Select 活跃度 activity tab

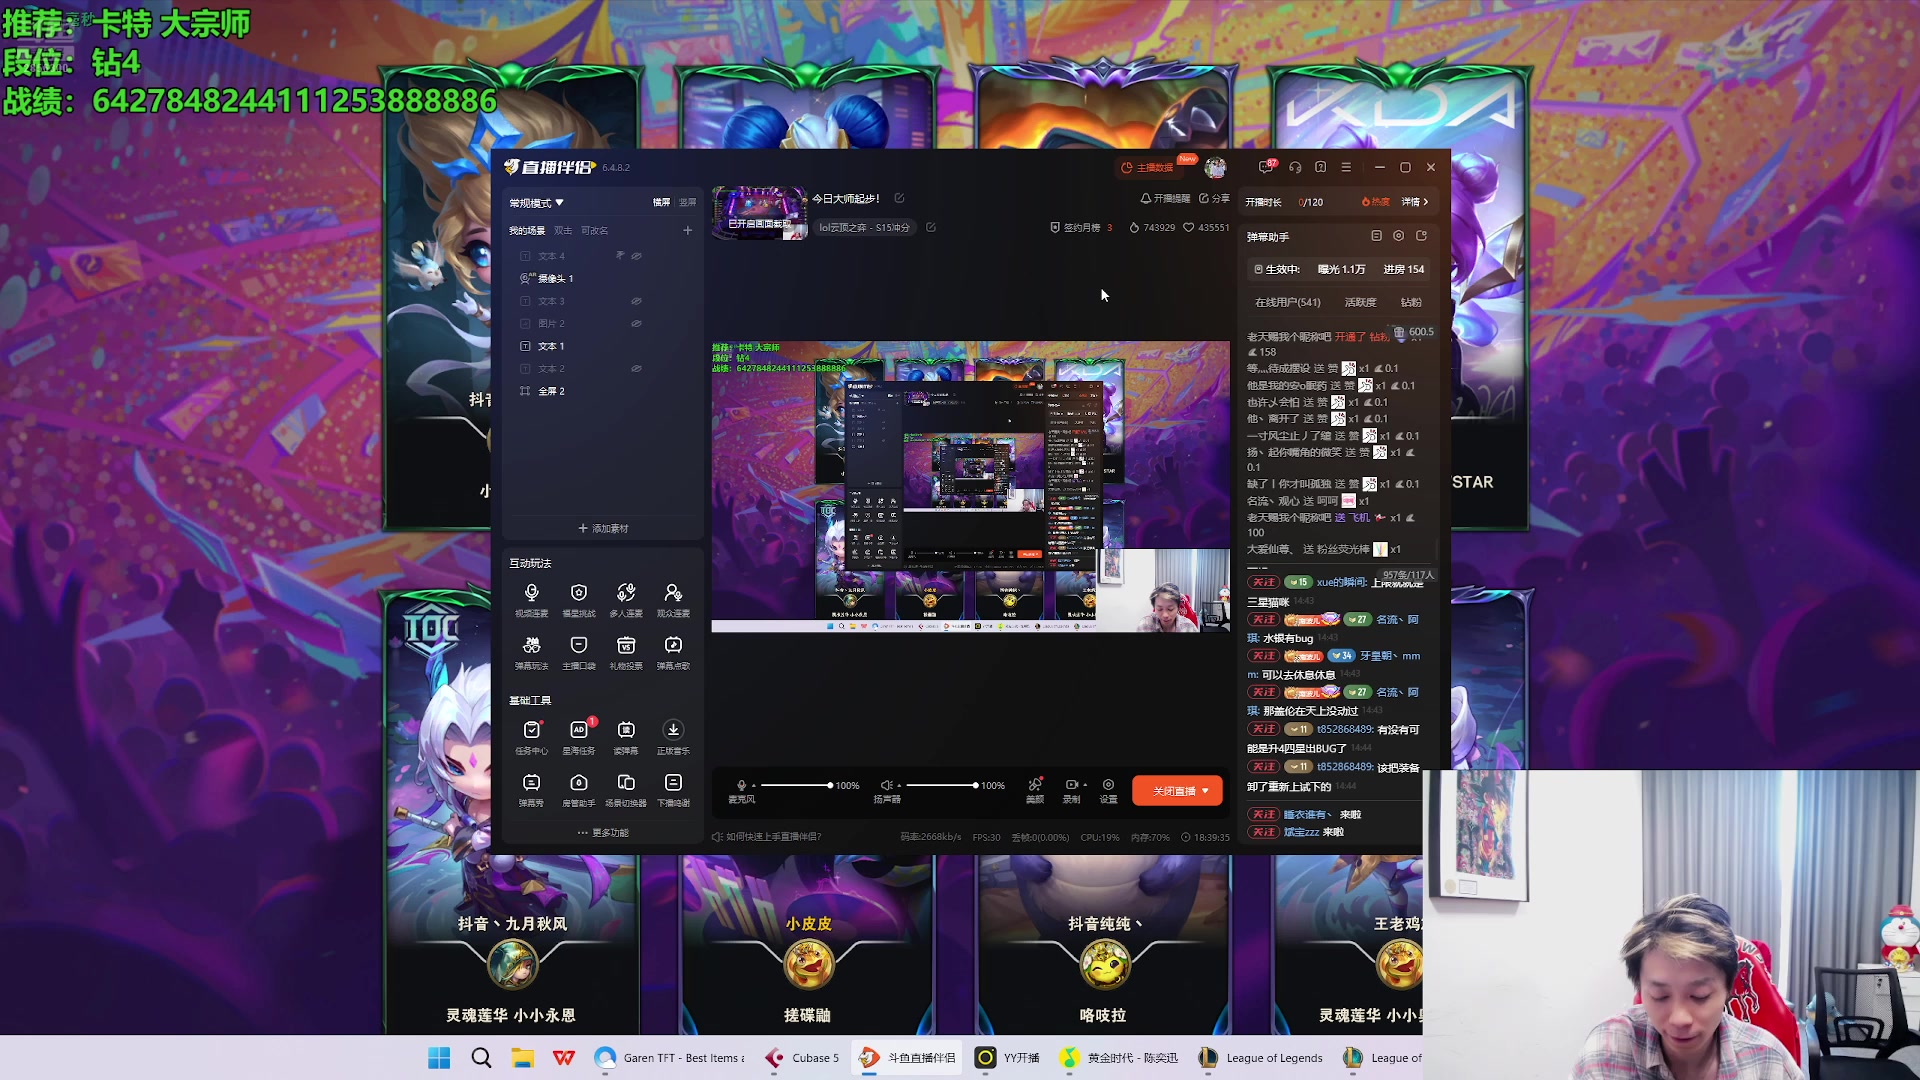pyautogui.click(x=1360, y=302)
